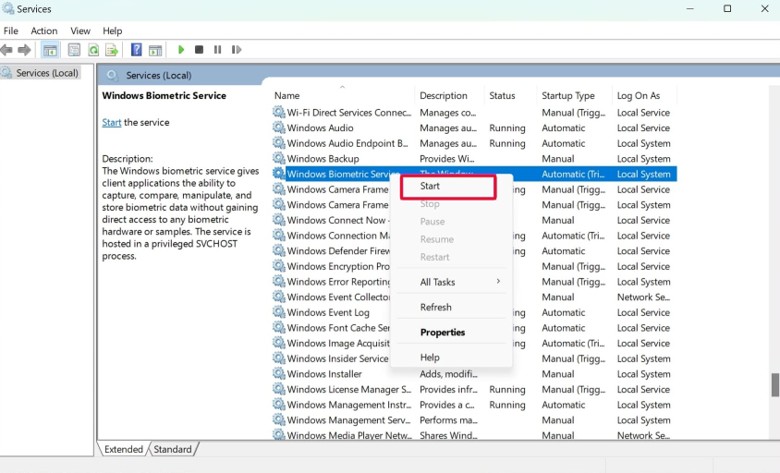Screen dimensions: 780x473
Task: Select the Windows Management Instrumentation row
Action: pyautogui.click(x=474, y=404)
